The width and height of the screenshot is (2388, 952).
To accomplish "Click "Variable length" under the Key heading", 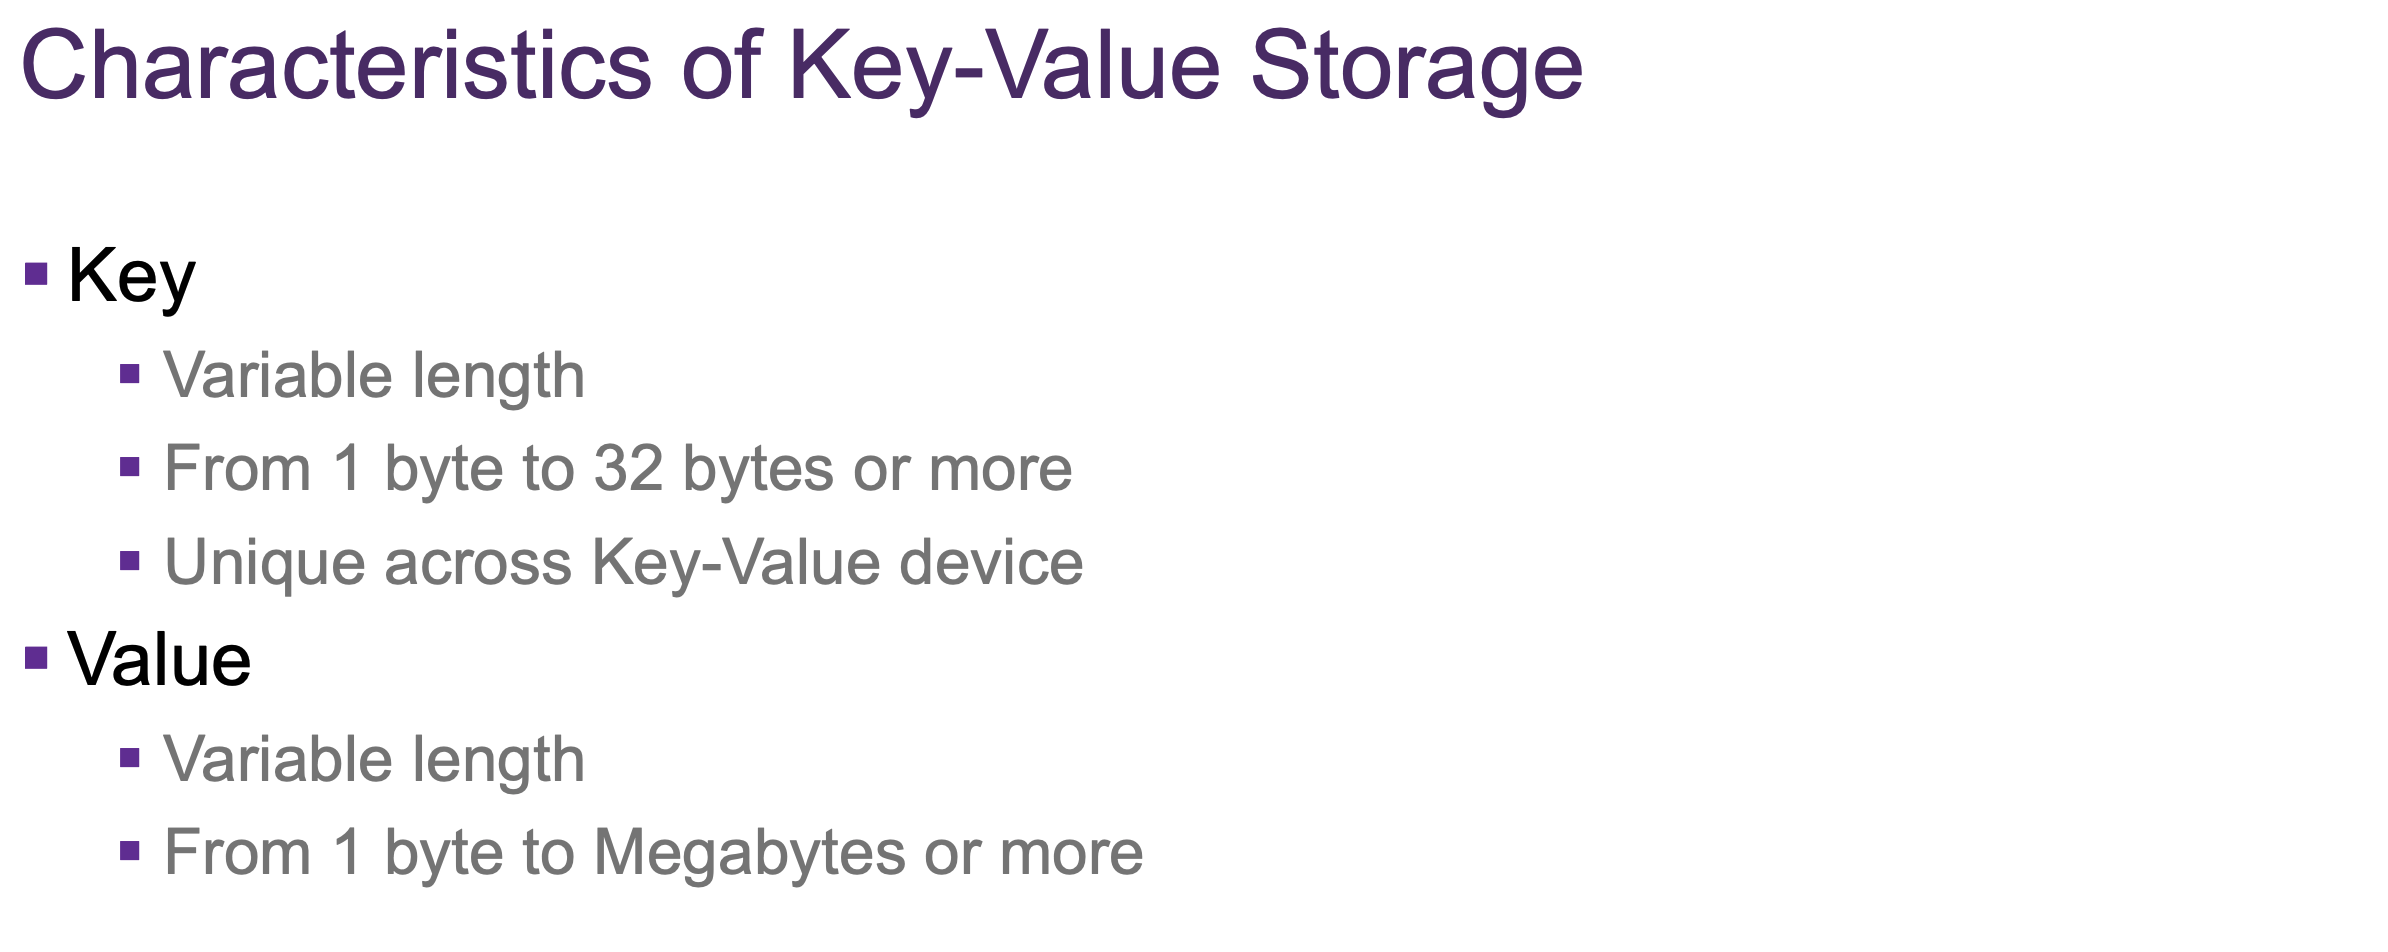I will (x=374, y=376).
